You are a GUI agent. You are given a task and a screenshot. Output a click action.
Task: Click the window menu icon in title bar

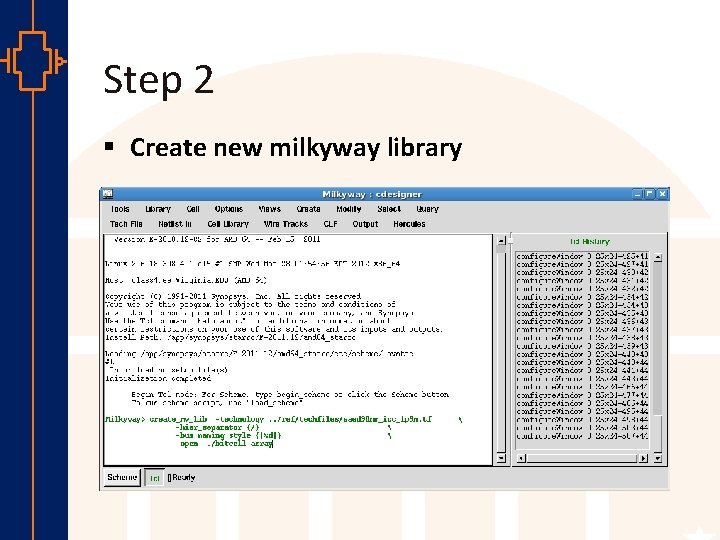[108, 194]
